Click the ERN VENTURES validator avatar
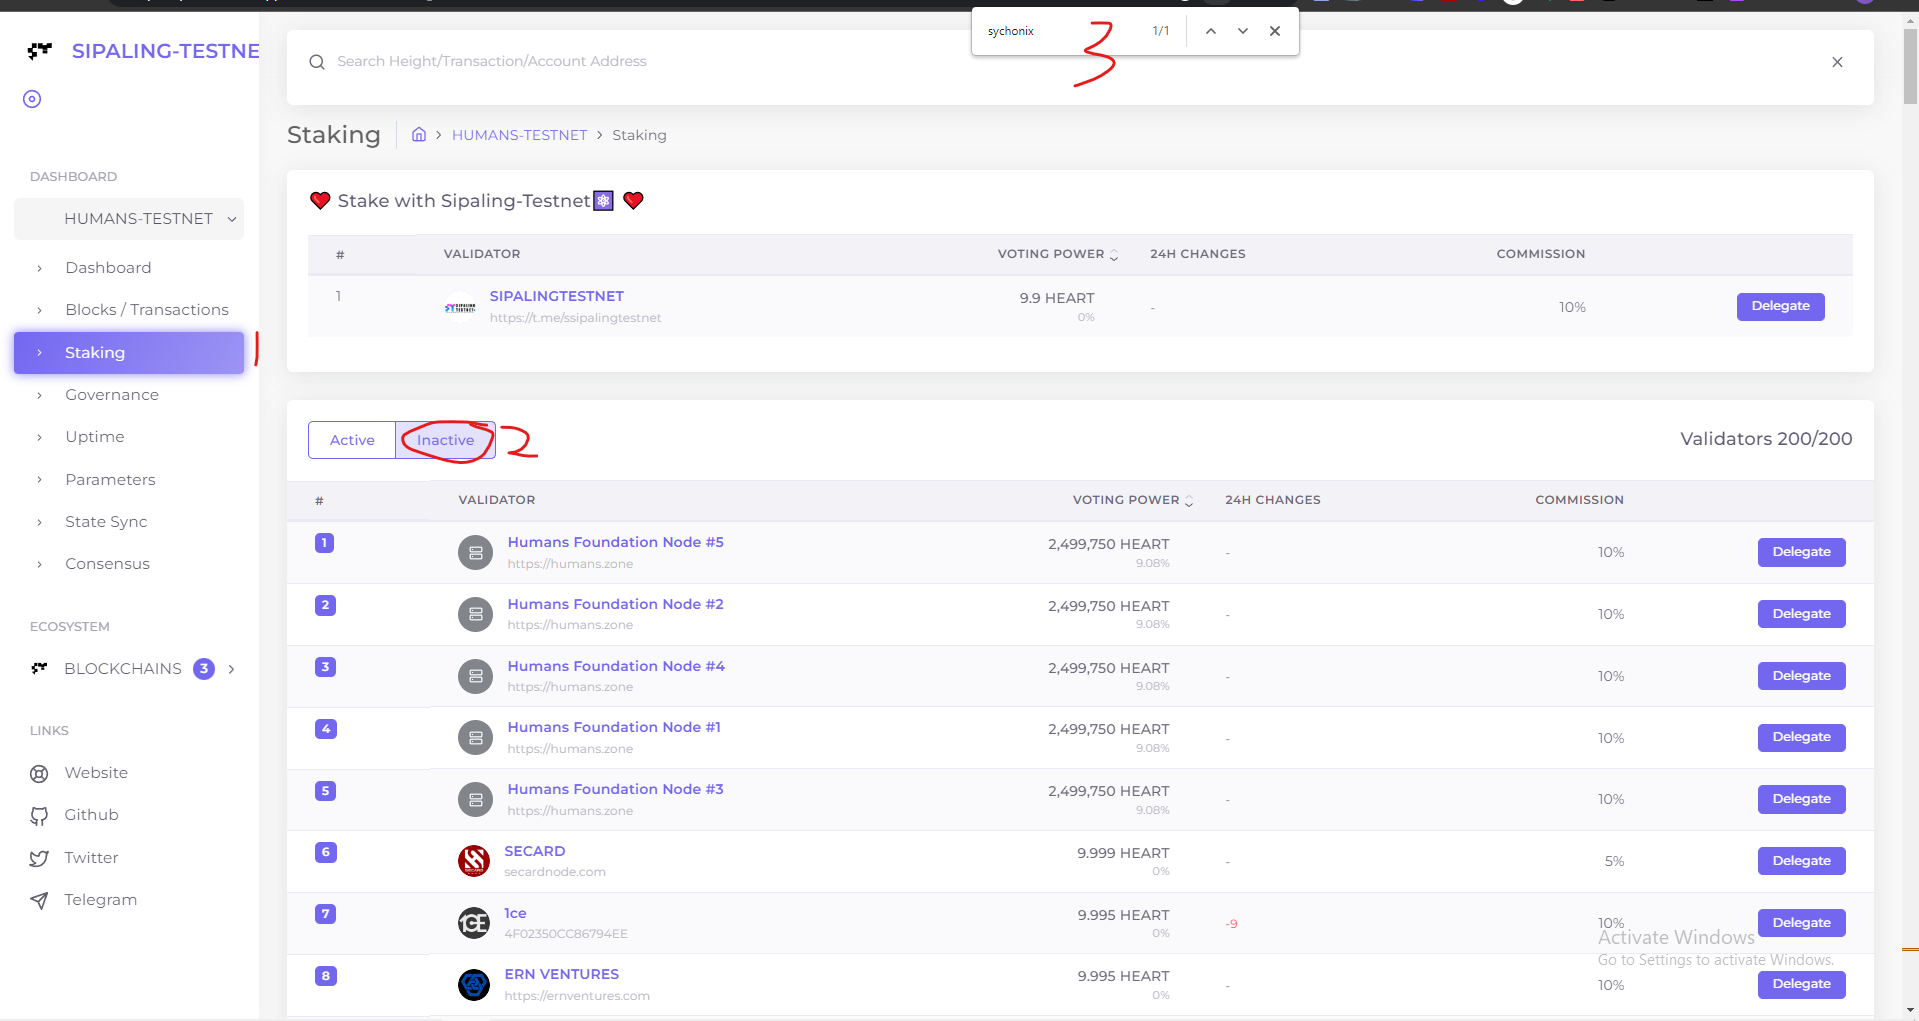 [474, 985]
